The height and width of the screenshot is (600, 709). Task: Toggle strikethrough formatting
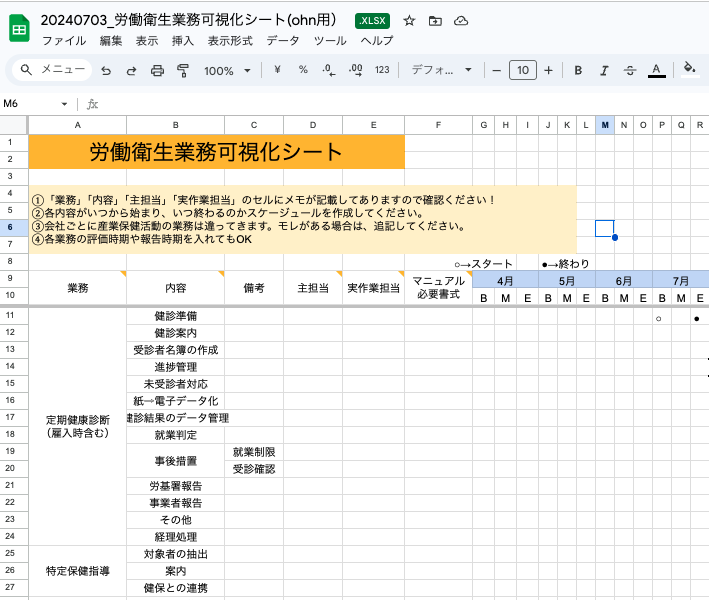coord(630,71)
